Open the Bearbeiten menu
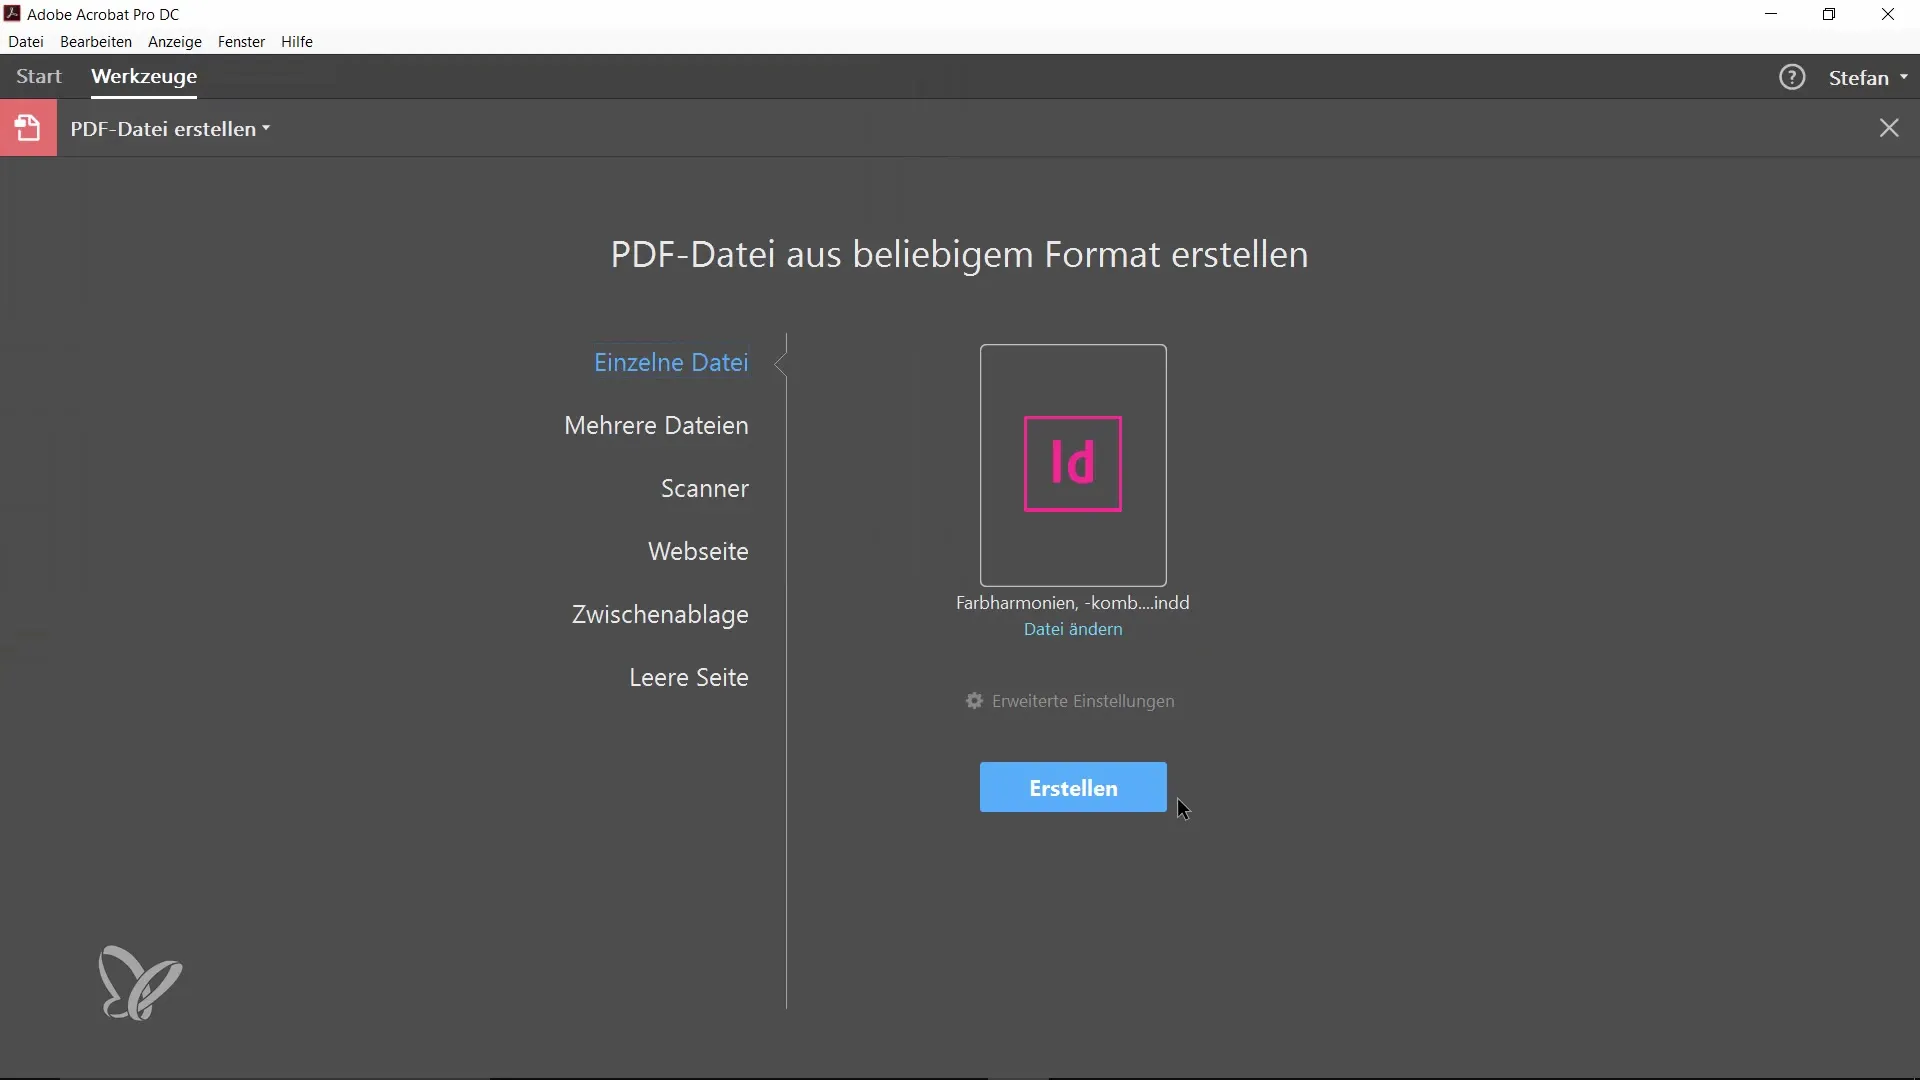This screenshot has width=1920, height=1080. pyautogui.click(x=96, y=42)
